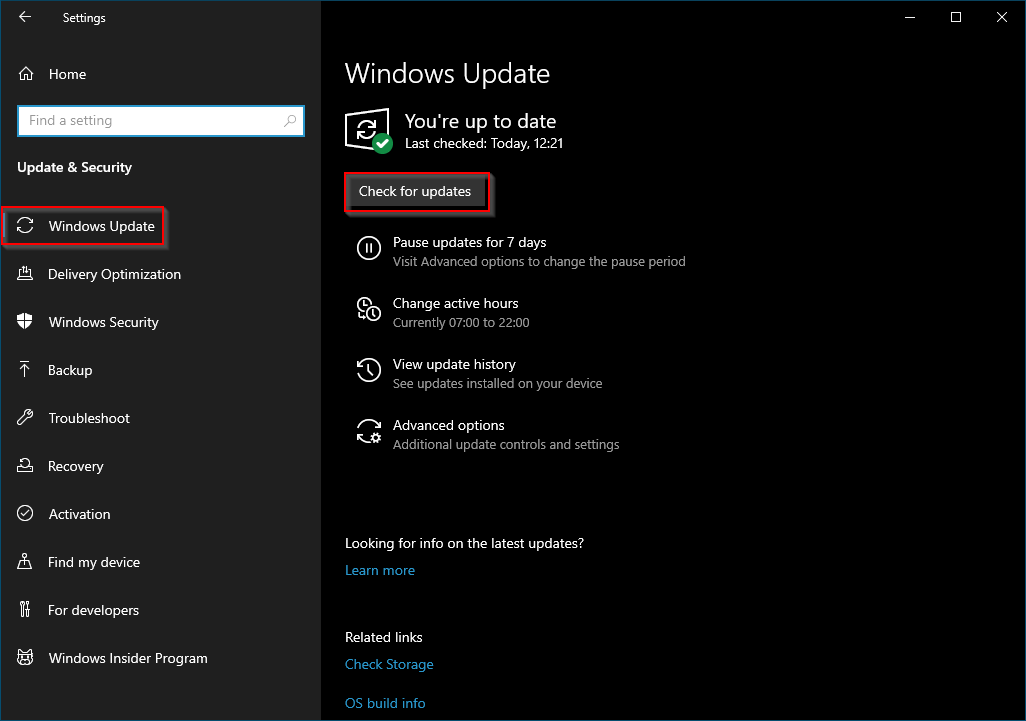Click the Troubleshoot wrench icon

[25, 417]
